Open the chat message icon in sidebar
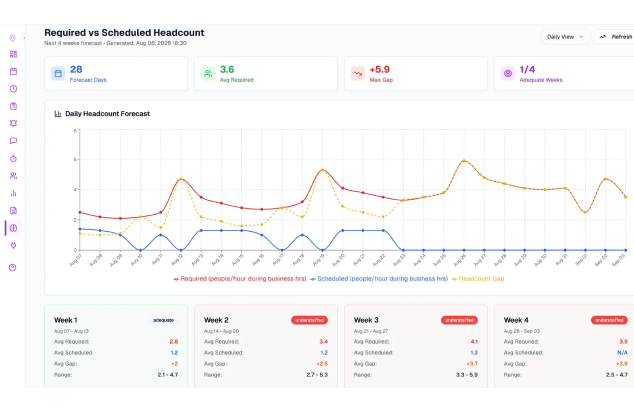Image resolution: width=634 pixels, height=410 pixels. tap(13, 141)
